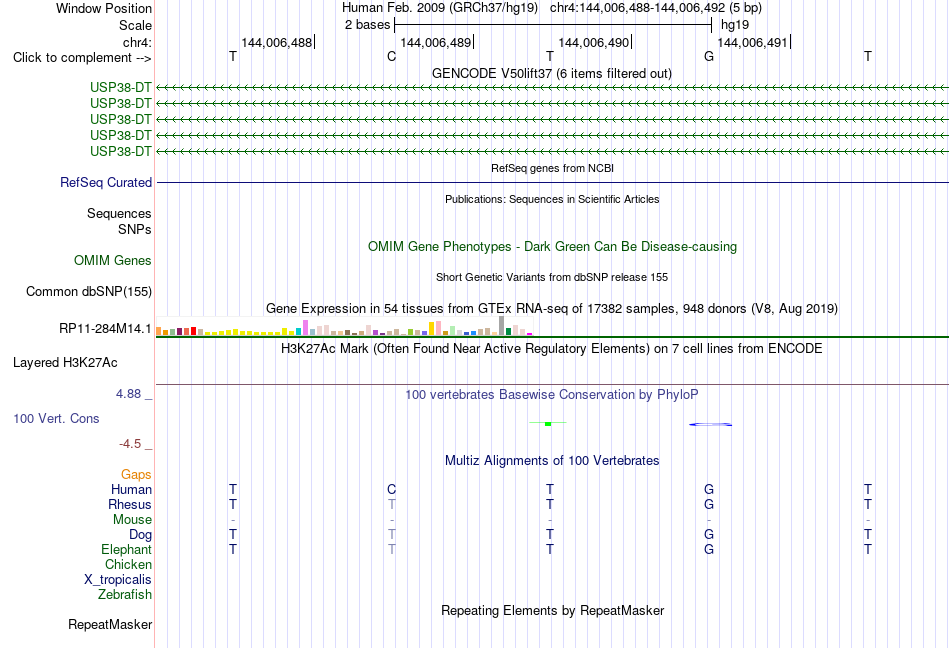Image resolution: width=950 pixels, height=648 pixels.
Task: Click the RepeatMasker label on the left side
Action: tap(110, 624)
